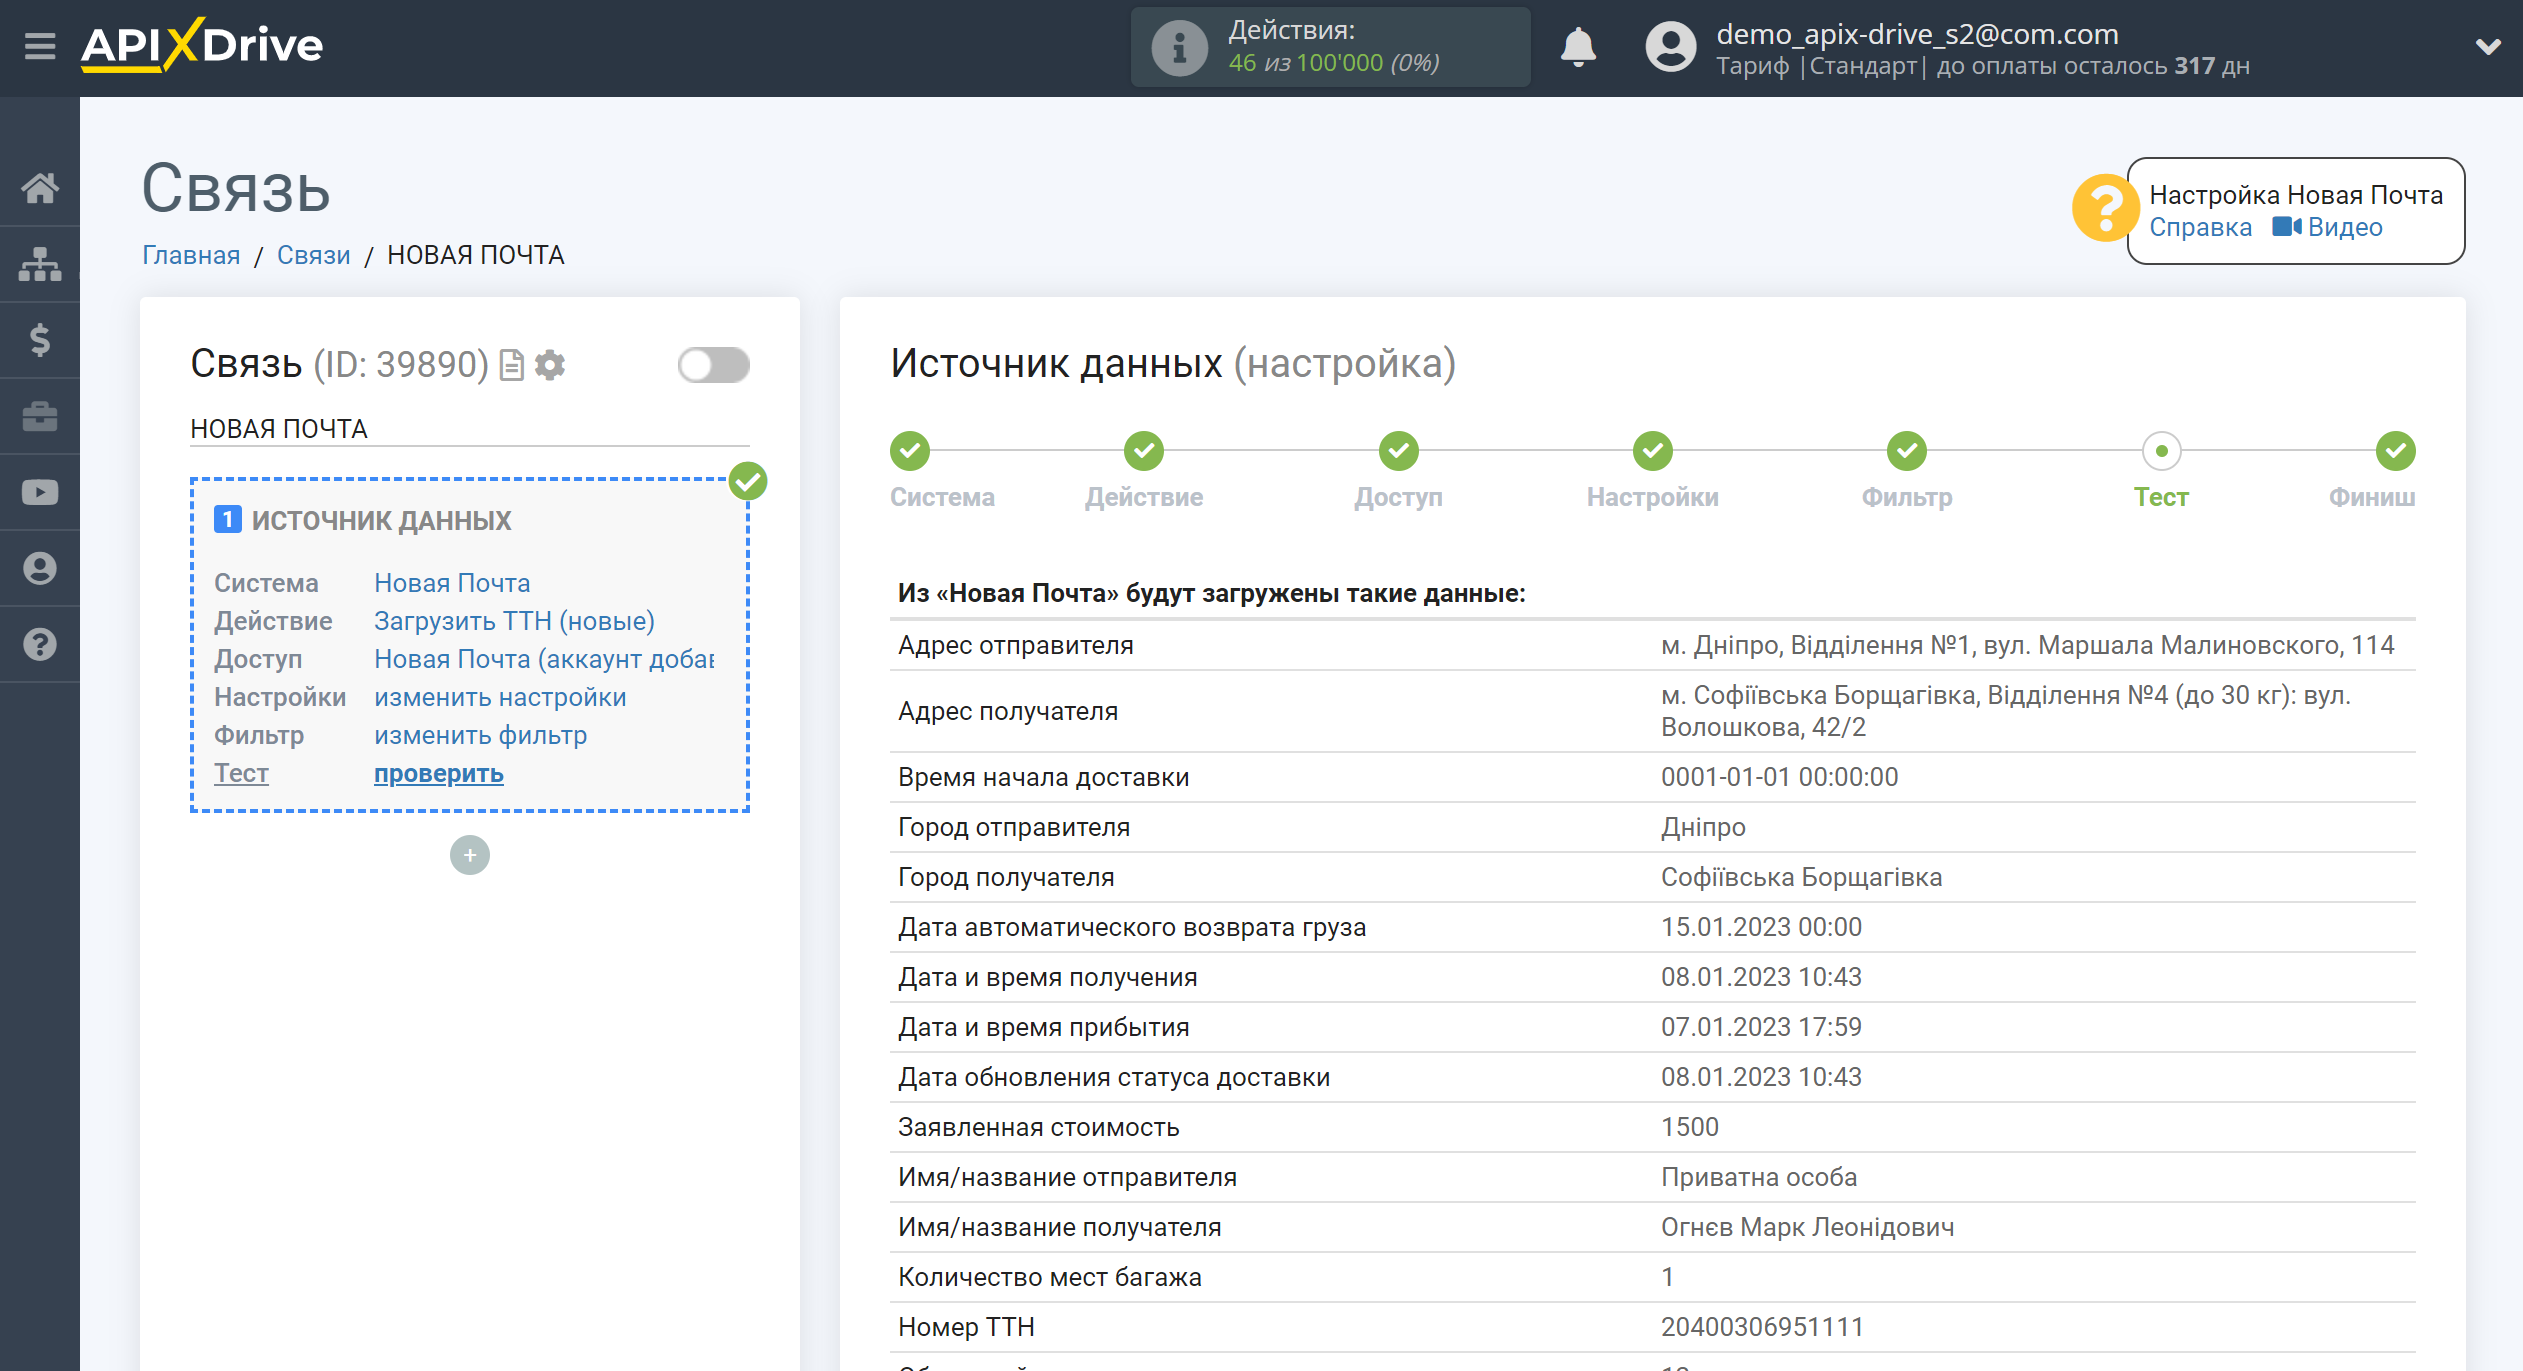Select the Тест step

pos(2162,451)
